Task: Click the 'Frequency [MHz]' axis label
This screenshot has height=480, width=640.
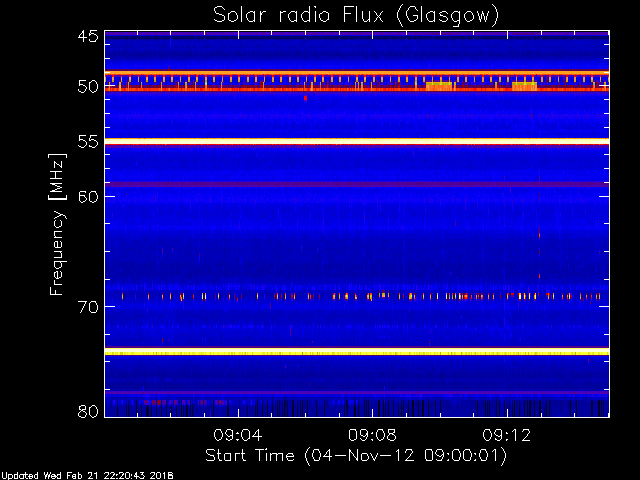Action: (x=57, y=224)
